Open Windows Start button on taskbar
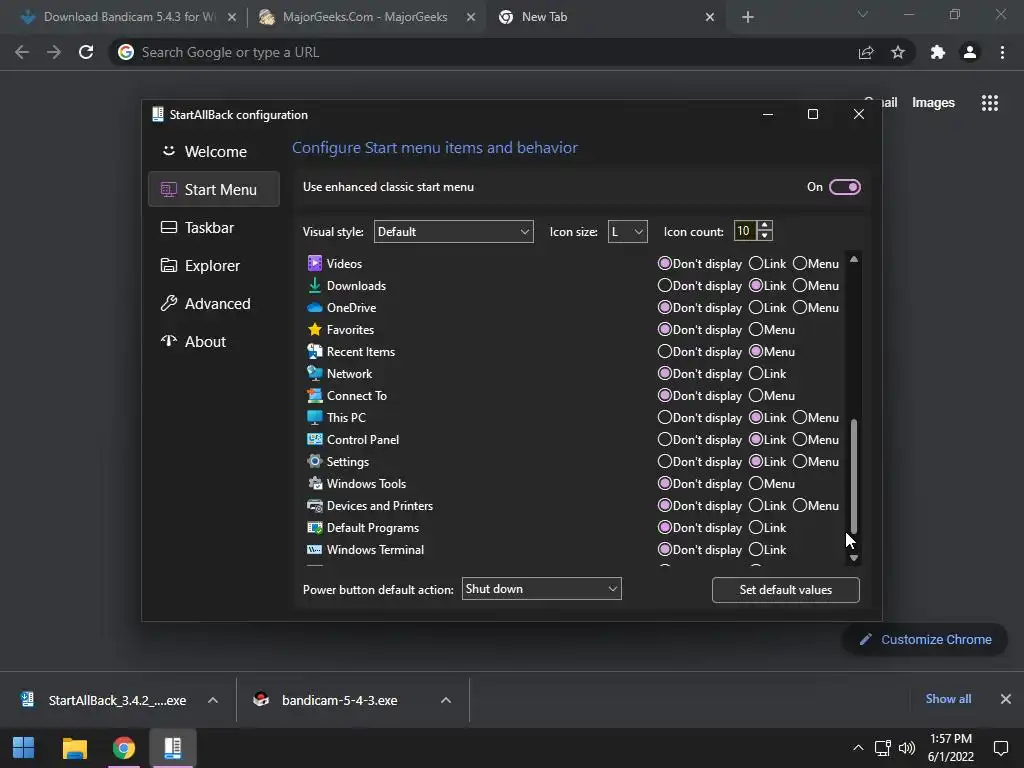The height and width of the screenshot is (768, 1024). click(x=24, y=748)
